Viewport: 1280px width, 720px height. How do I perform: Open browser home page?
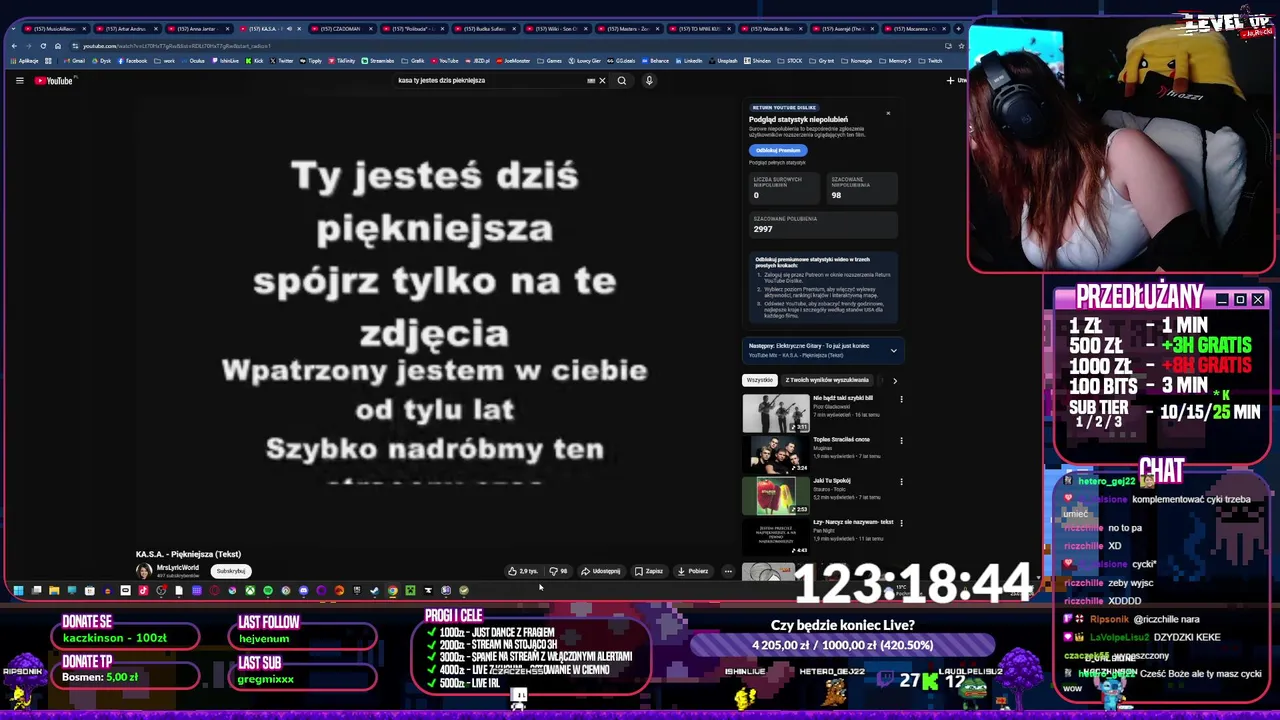58,46
